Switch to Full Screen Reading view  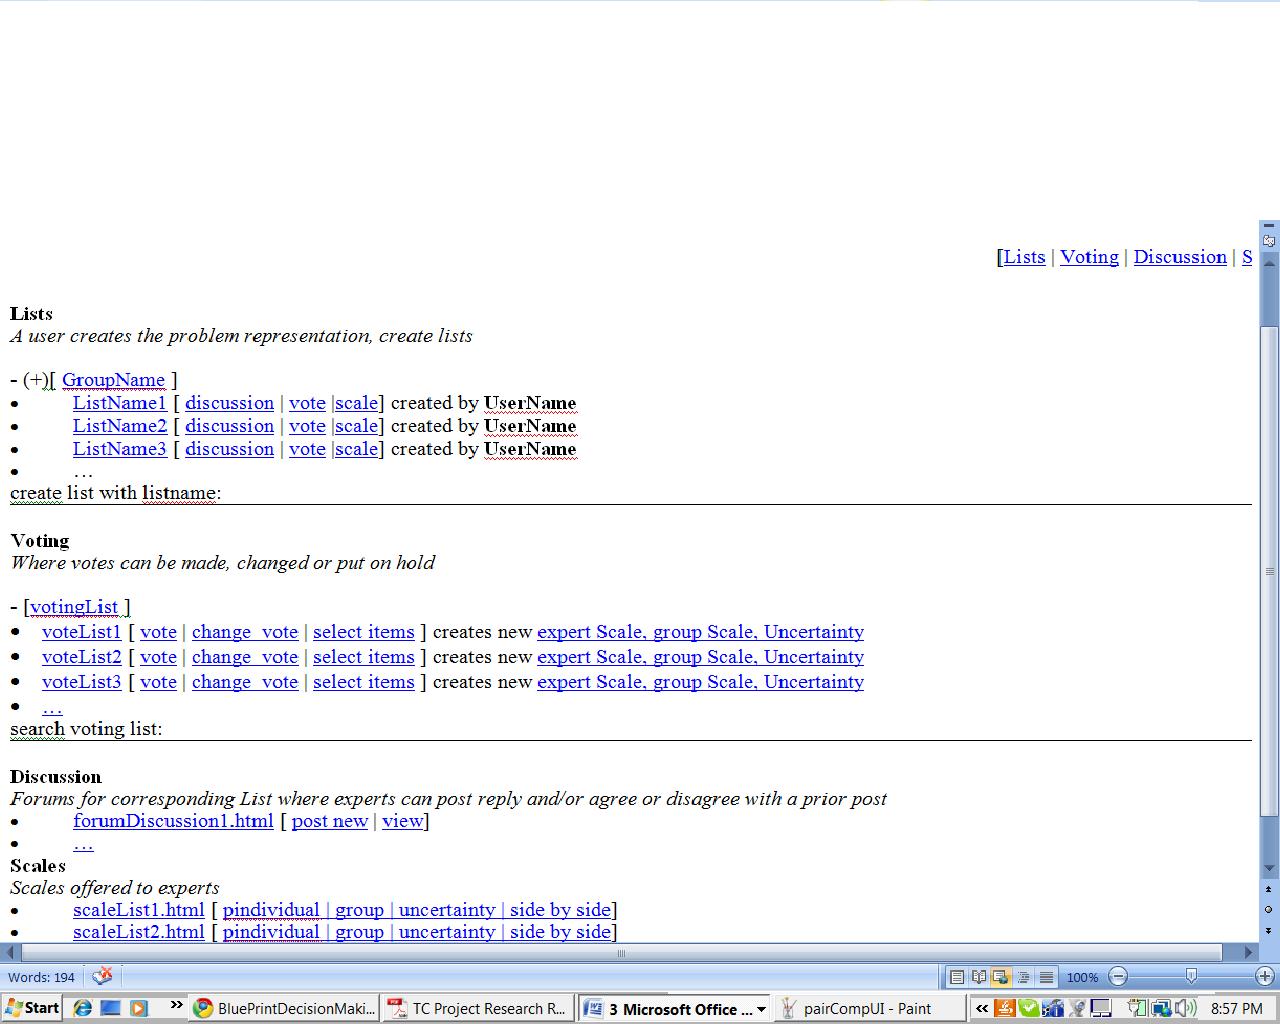click(979, 977)
